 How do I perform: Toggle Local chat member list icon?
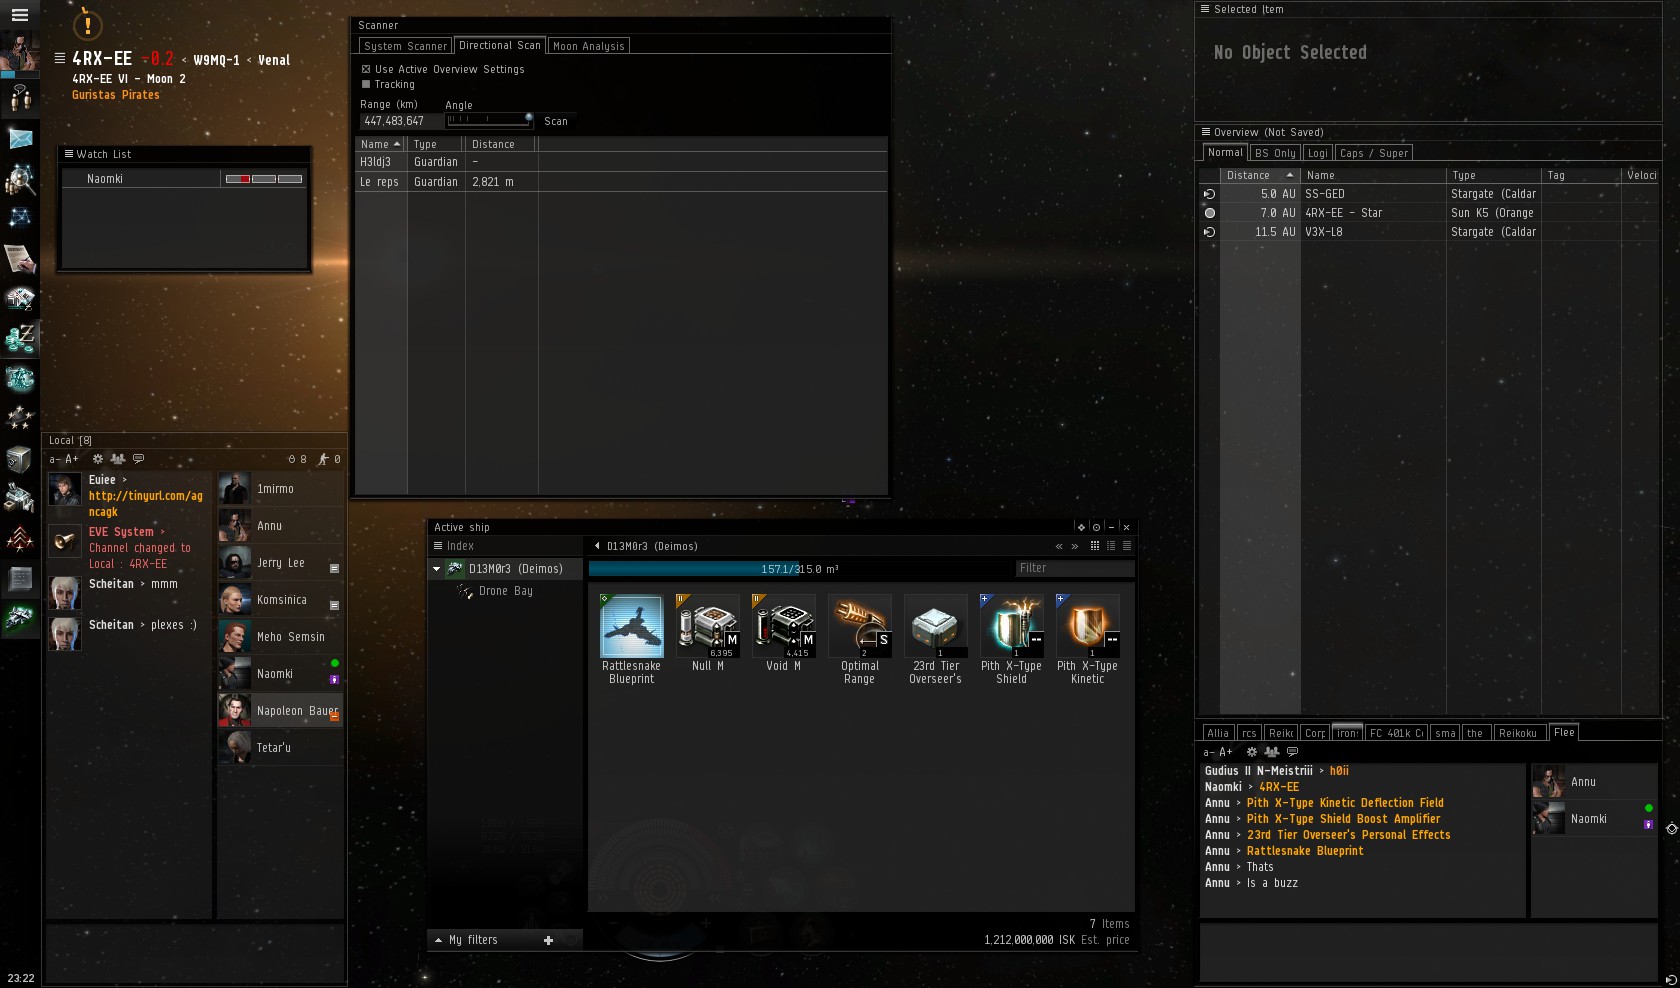click(x=118, y=459)
